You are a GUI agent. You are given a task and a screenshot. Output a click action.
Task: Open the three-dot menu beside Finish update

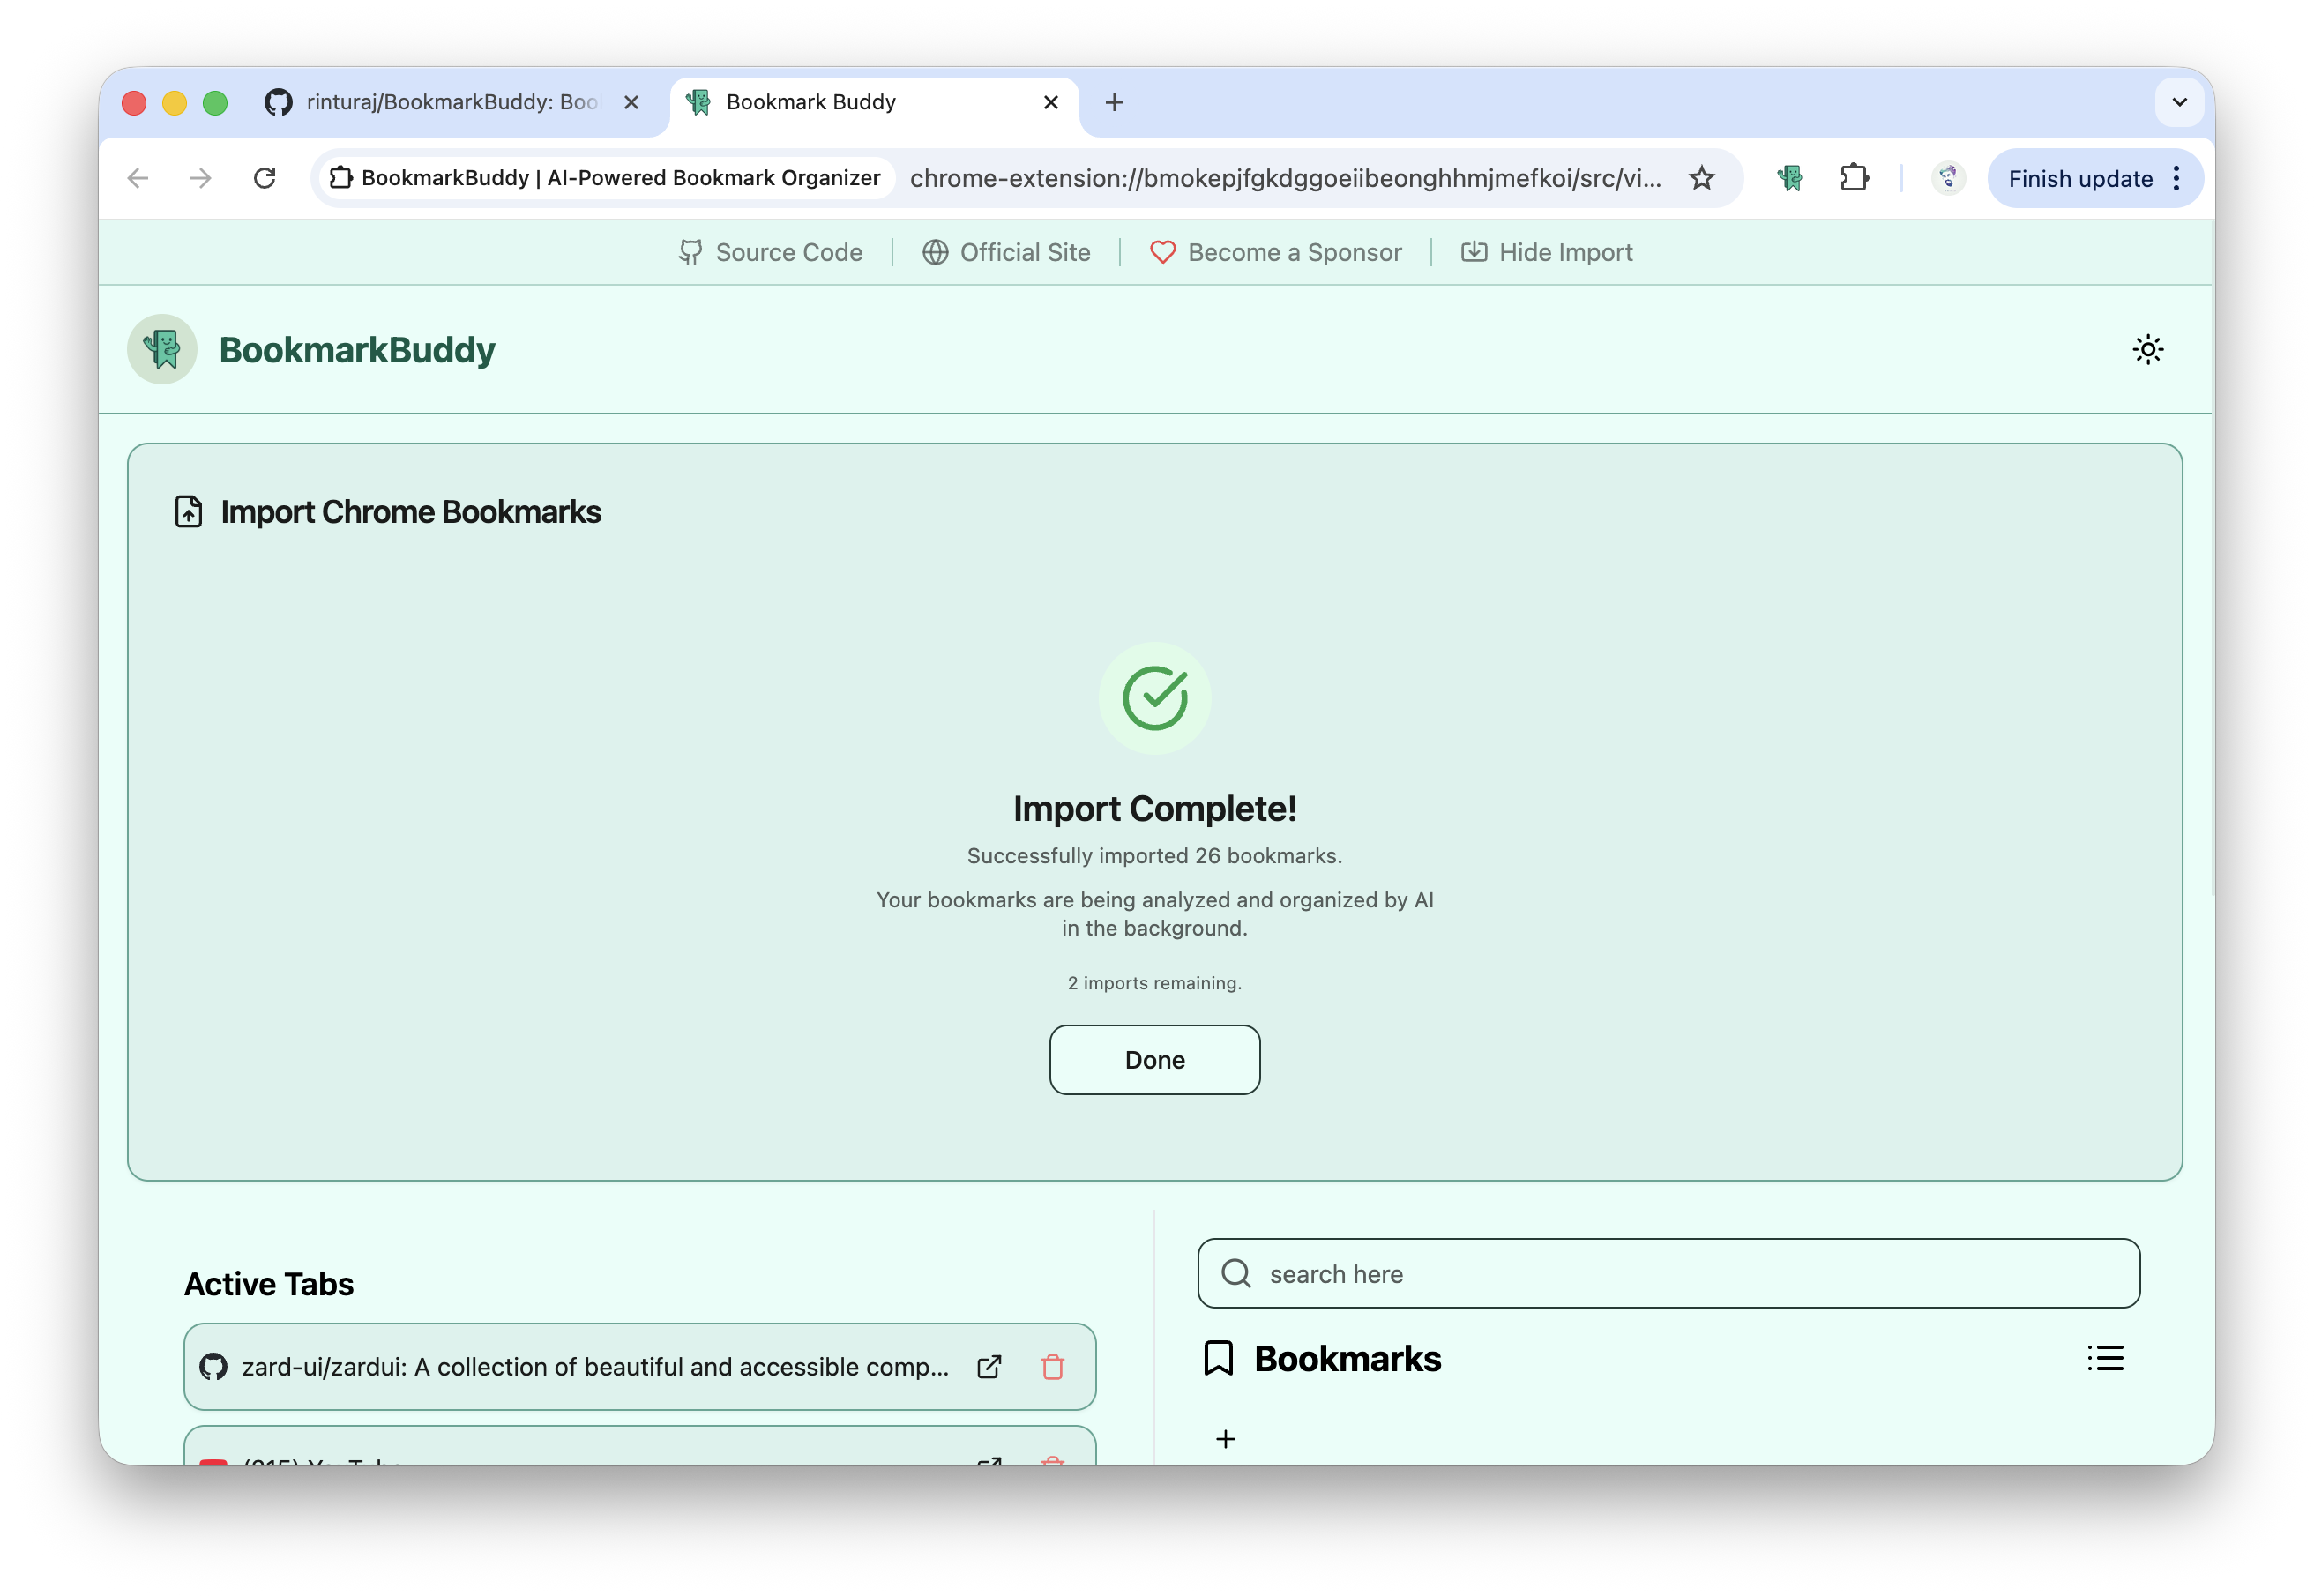[x=2177, y=178]
